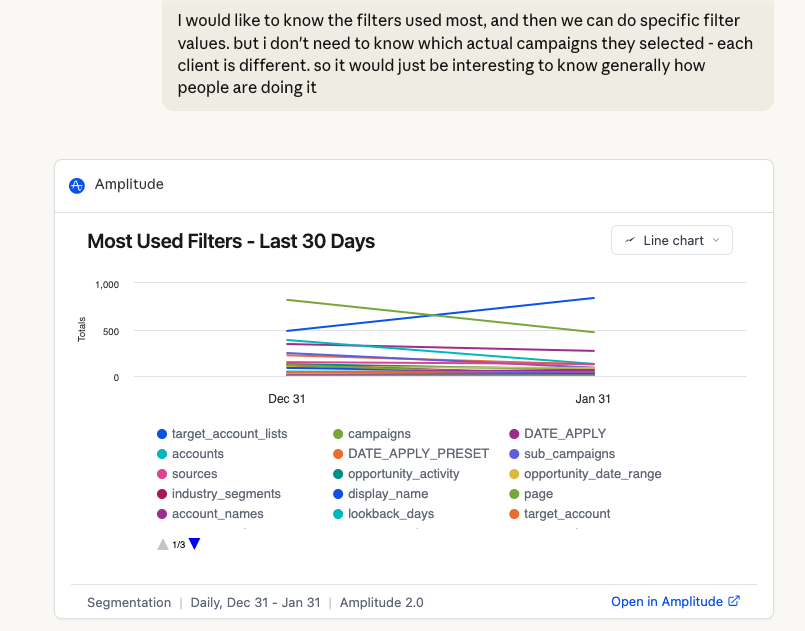This screenshot has width=805, height=631.
Task: Click the sources pink legend dot
Action: 162,474
